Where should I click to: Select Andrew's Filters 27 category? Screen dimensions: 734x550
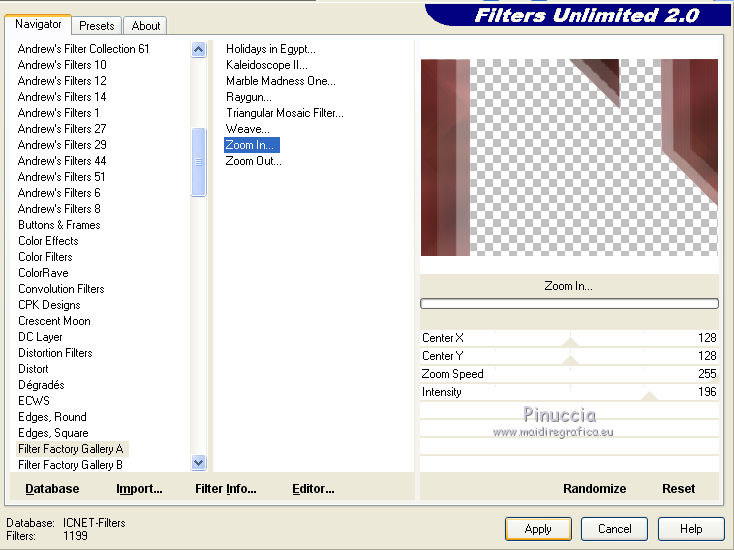pos(62,128)
